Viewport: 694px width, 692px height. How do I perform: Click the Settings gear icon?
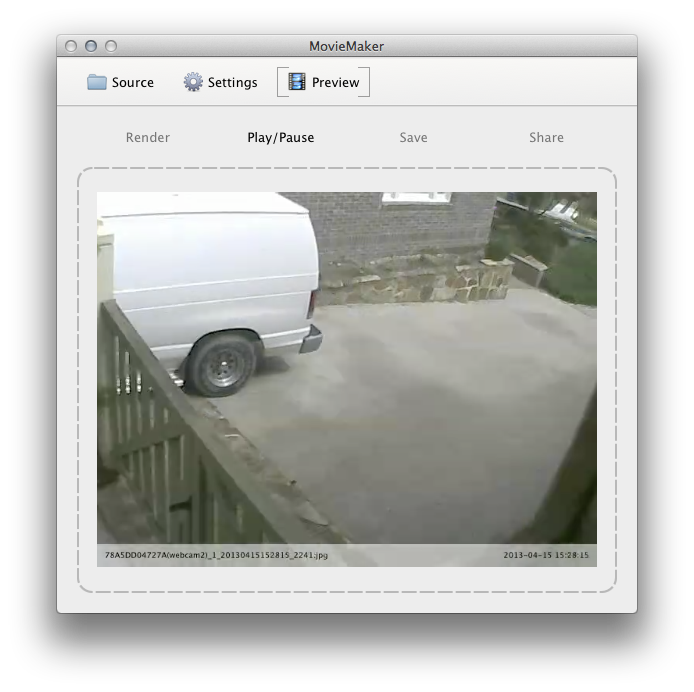(193, 82)
